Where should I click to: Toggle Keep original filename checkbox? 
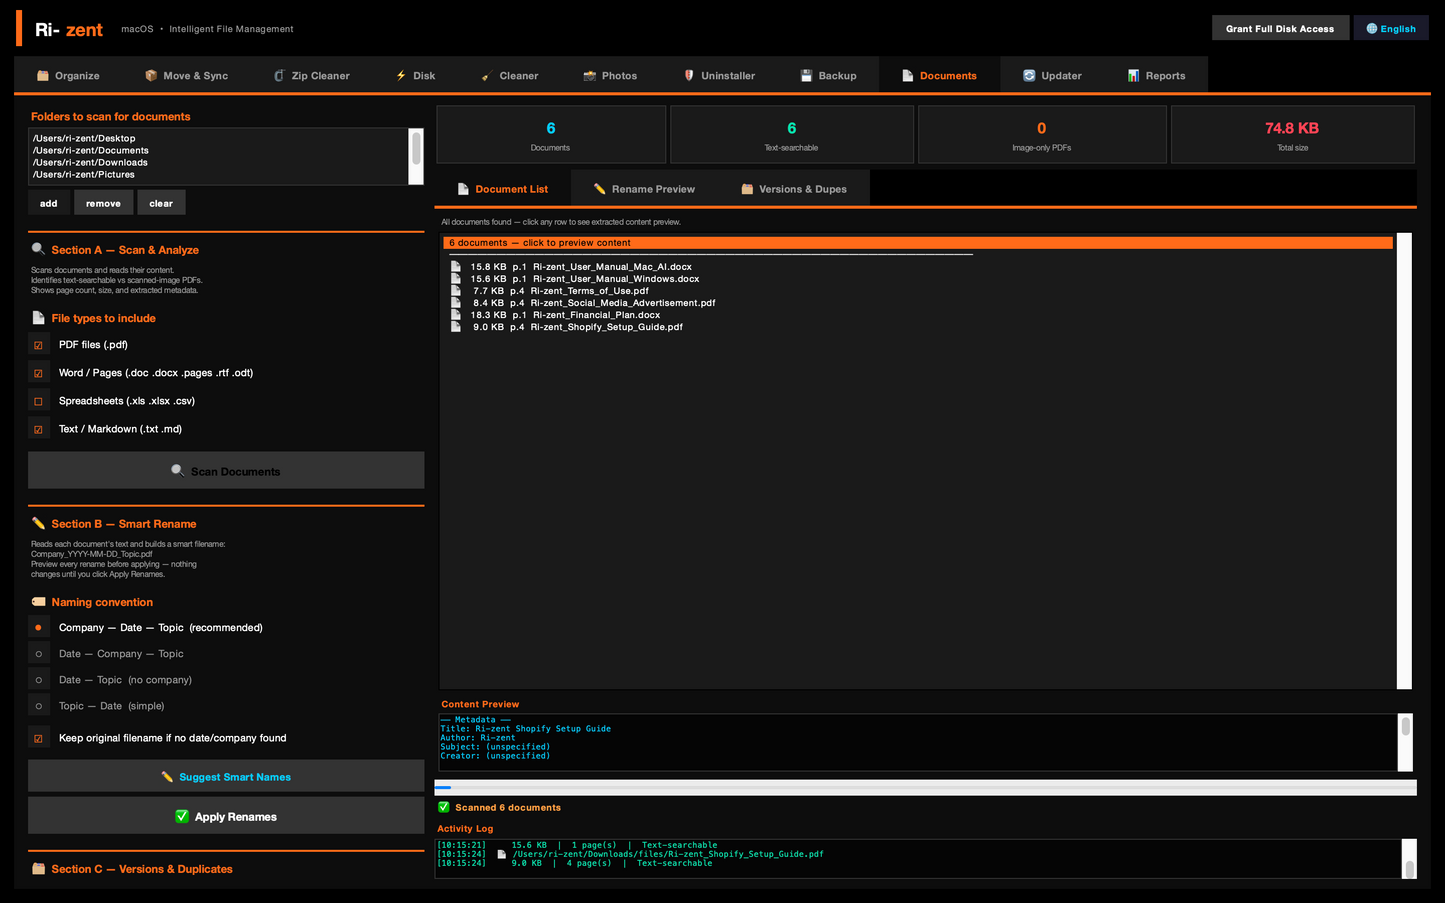click(39, 738)
